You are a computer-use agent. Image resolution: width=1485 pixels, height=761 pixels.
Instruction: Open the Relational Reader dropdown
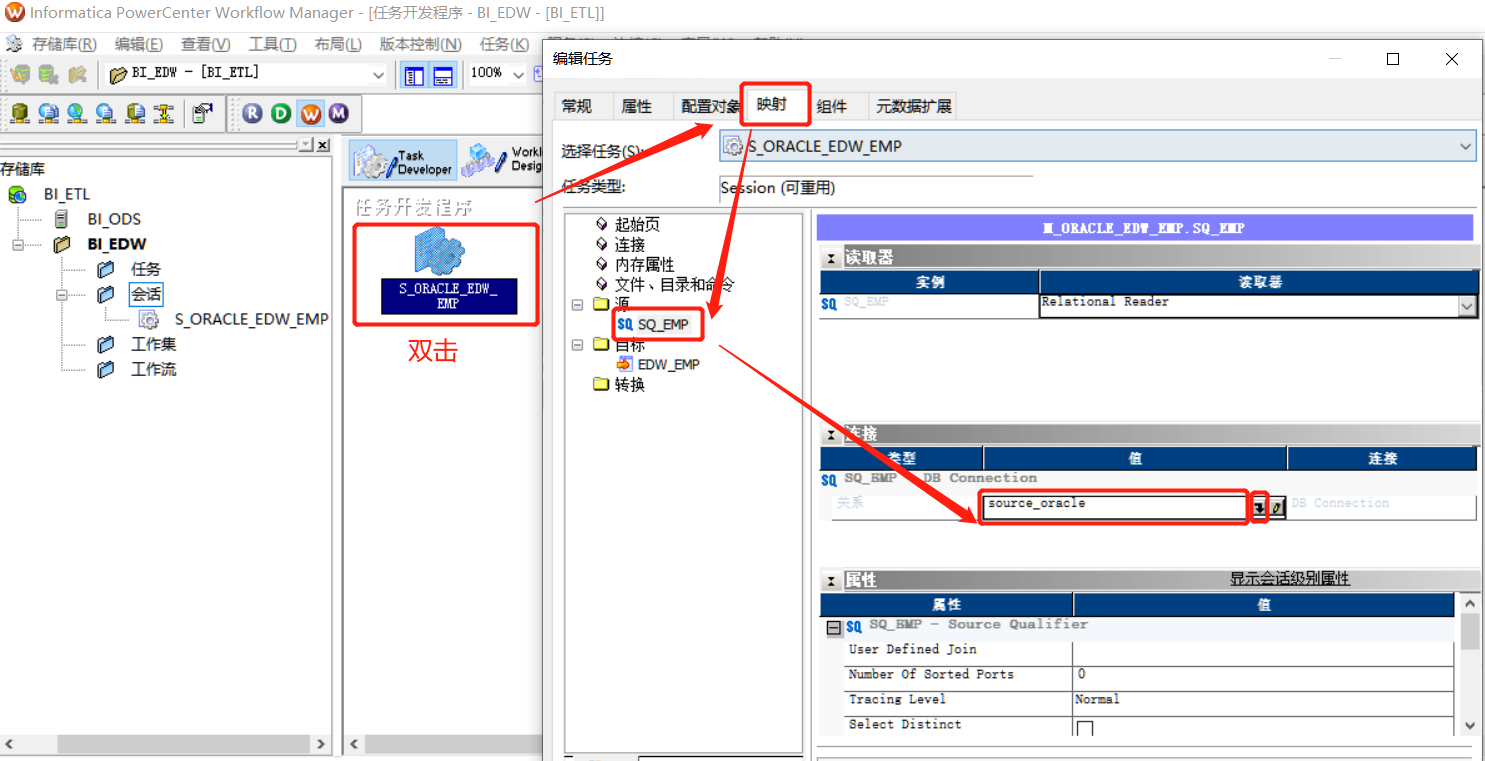pos(1467,307)
